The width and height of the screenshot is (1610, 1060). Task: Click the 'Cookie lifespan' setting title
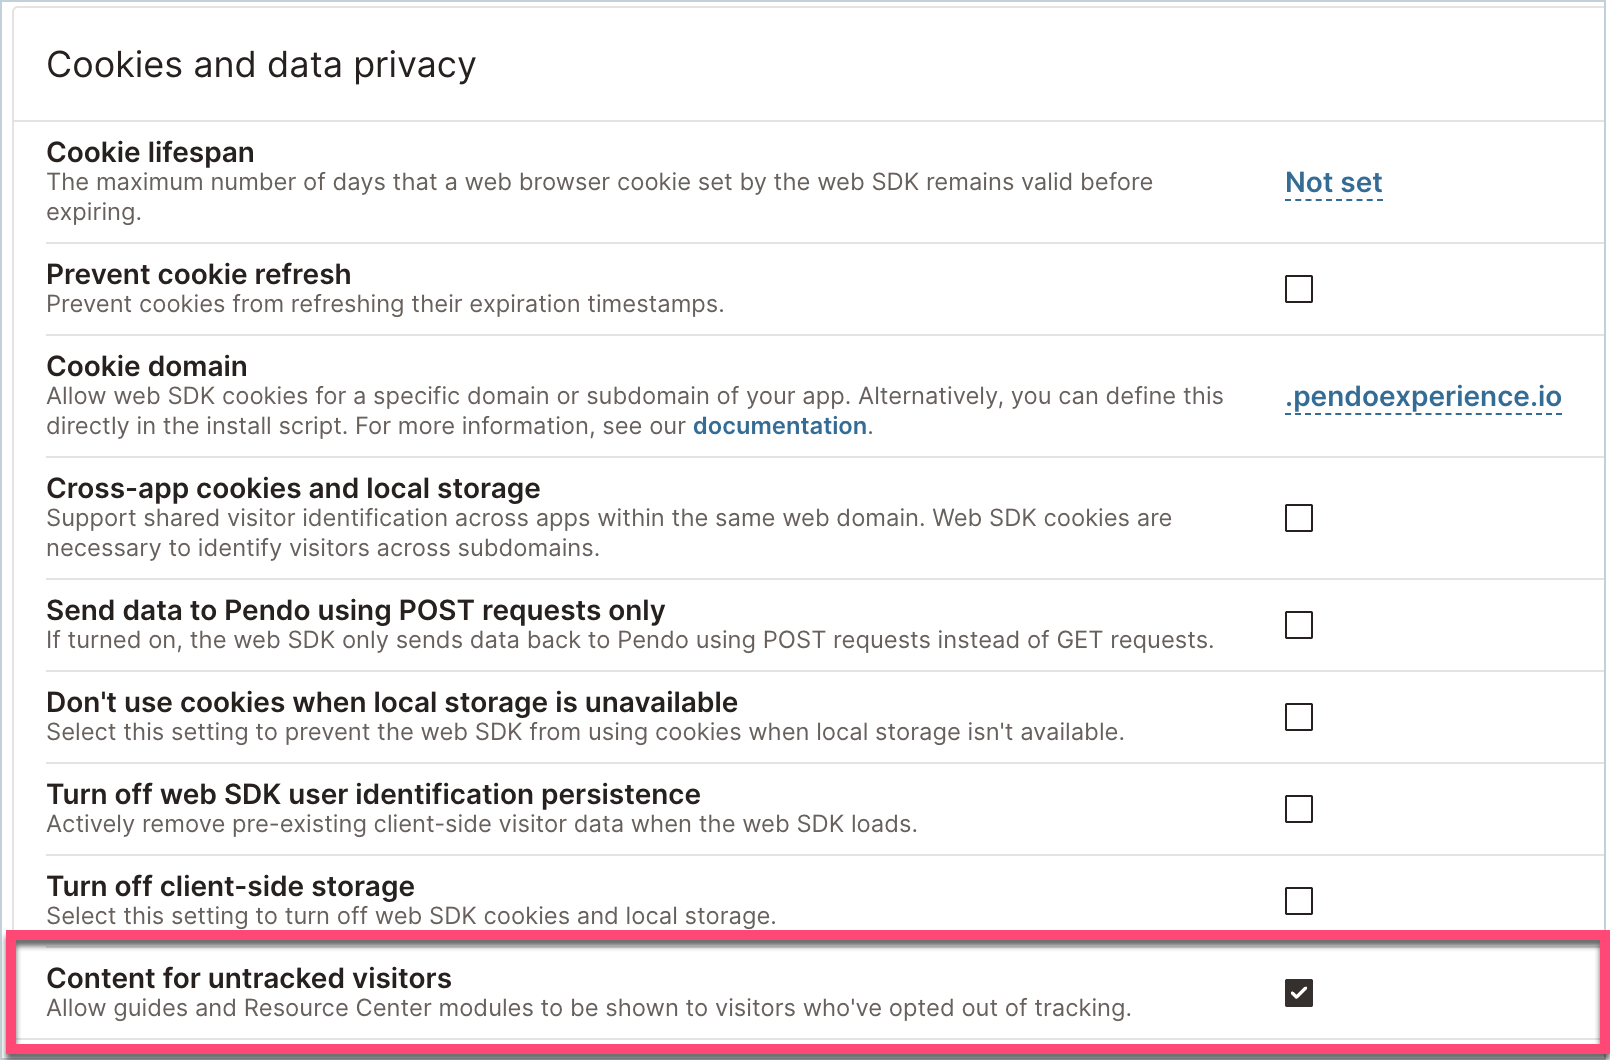pos(150,152)
